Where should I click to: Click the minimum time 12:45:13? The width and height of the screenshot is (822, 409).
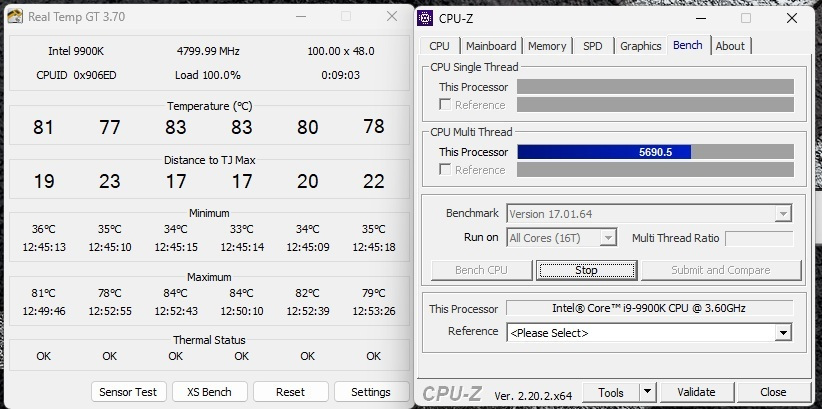[x=44, y=247]
